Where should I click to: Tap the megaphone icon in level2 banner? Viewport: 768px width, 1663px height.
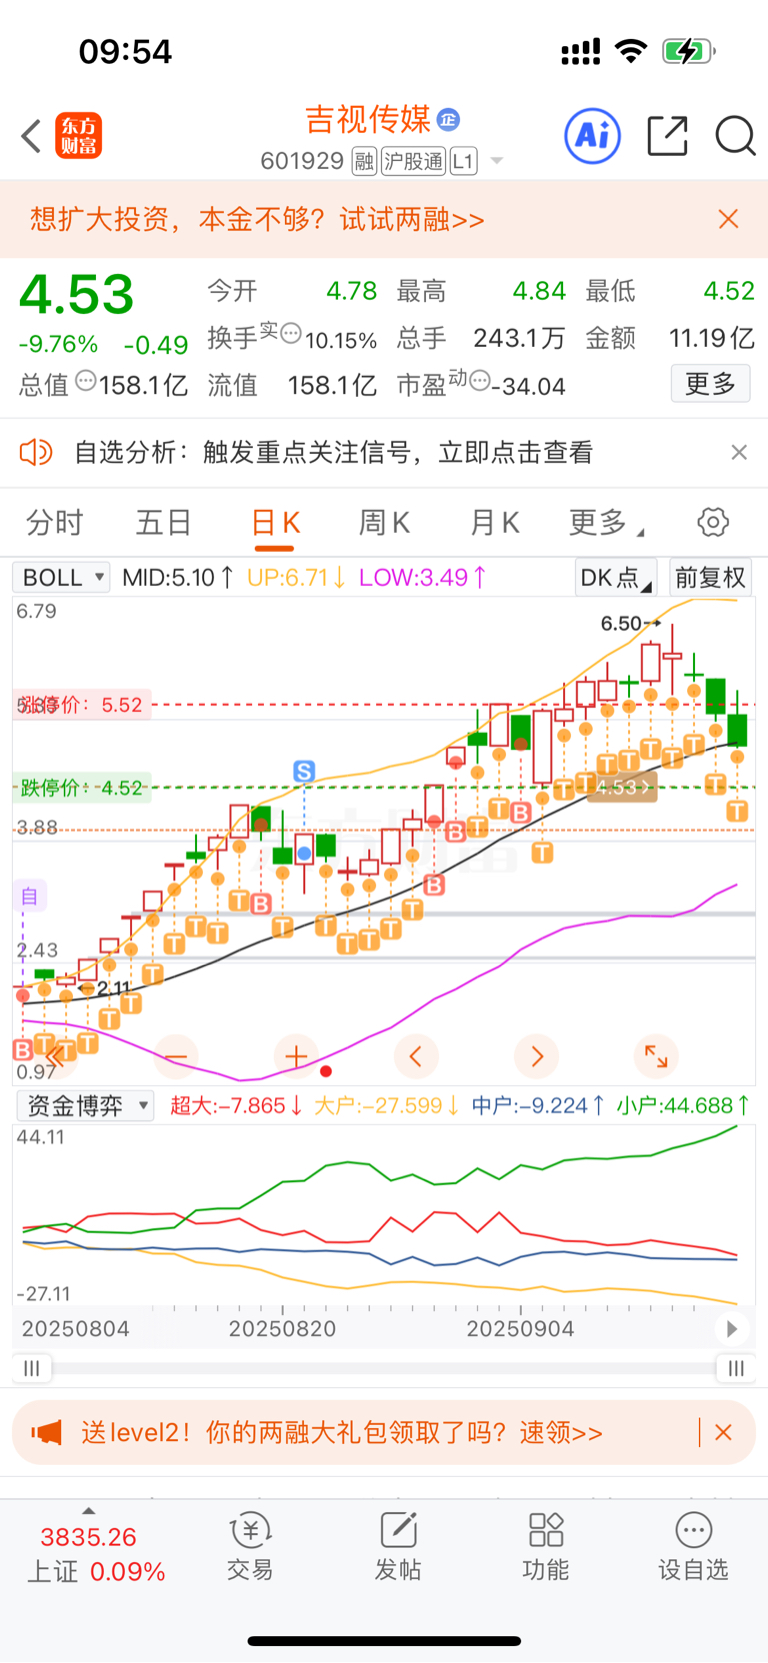(46, 1433)
